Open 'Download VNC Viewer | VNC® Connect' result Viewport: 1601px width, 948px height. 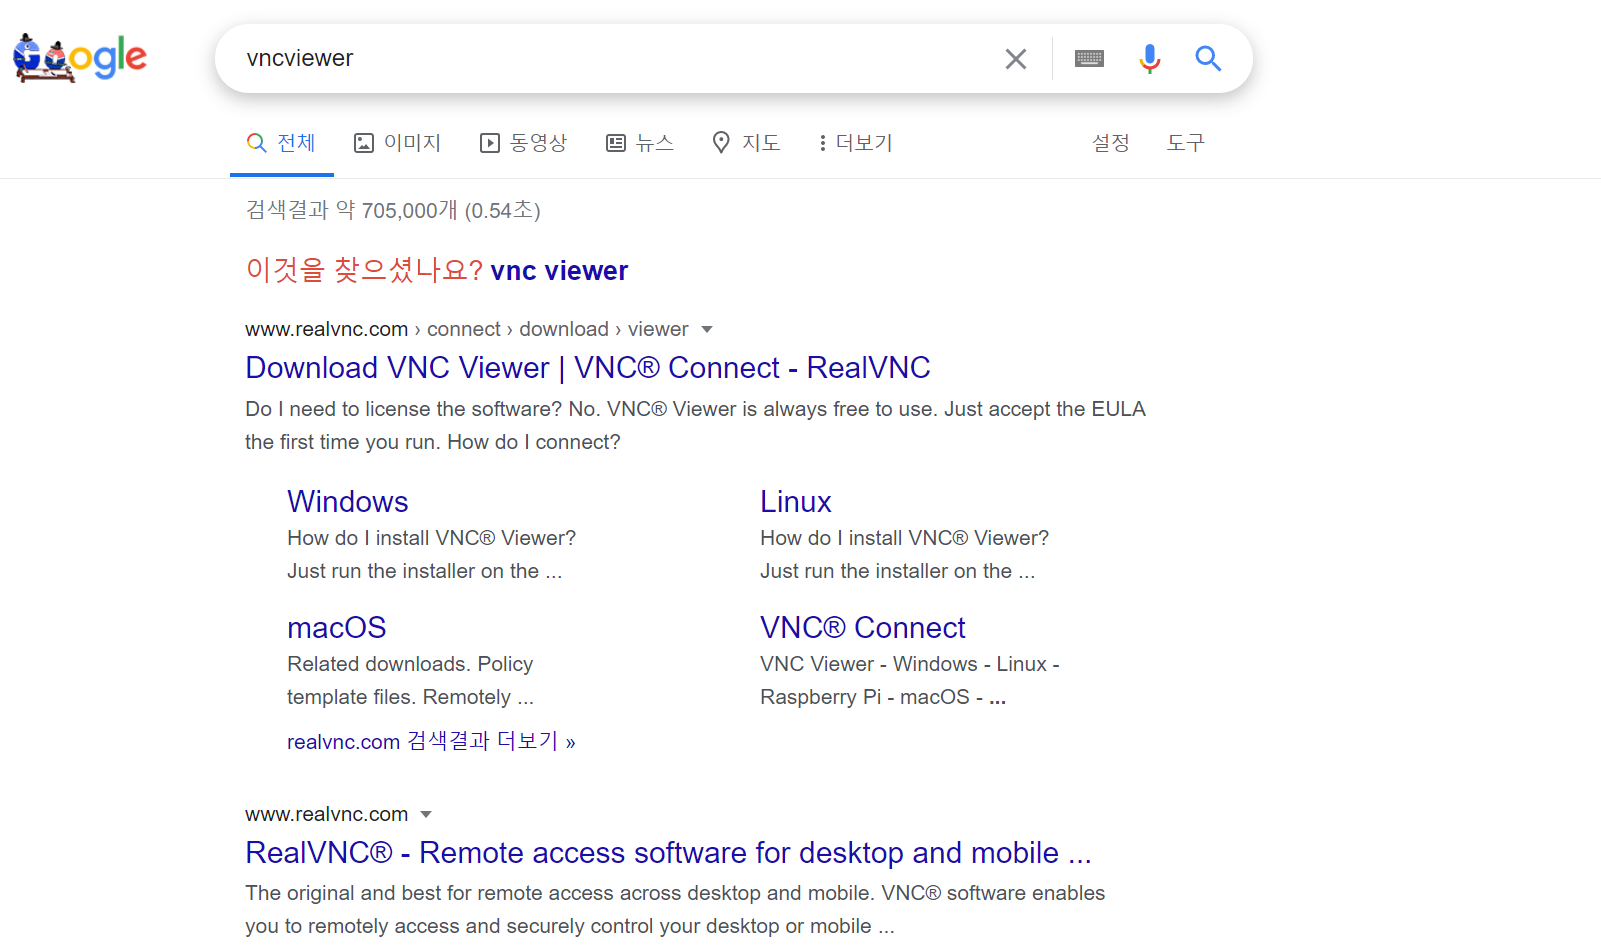[x=588, y=368]
